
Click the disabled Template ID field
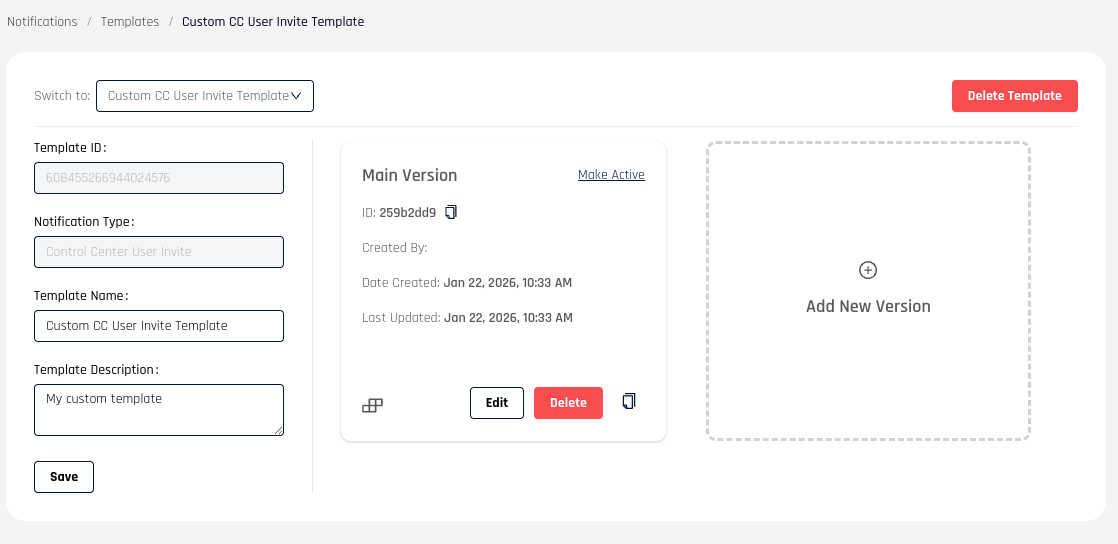[x=159, y=178]
